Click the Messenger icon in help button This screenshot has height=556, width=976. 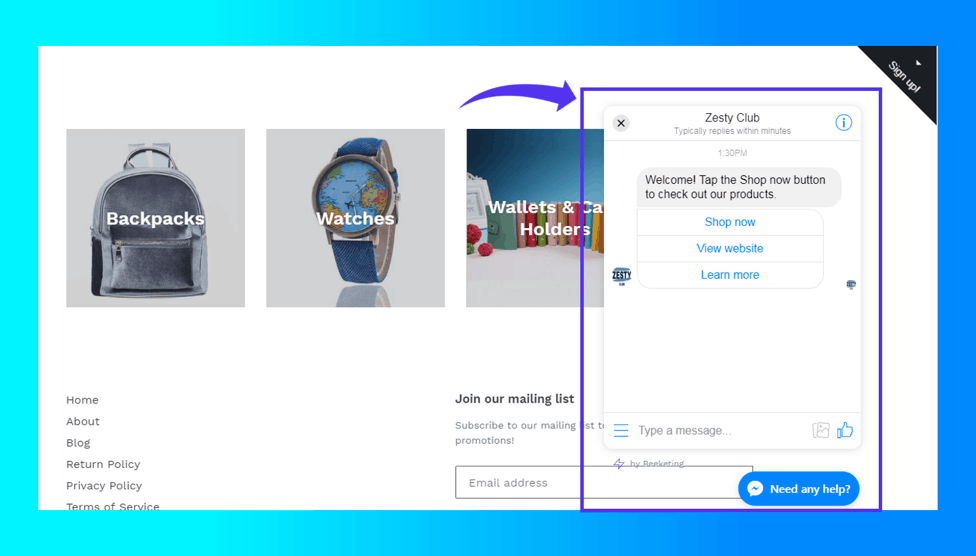coord(755,489)
